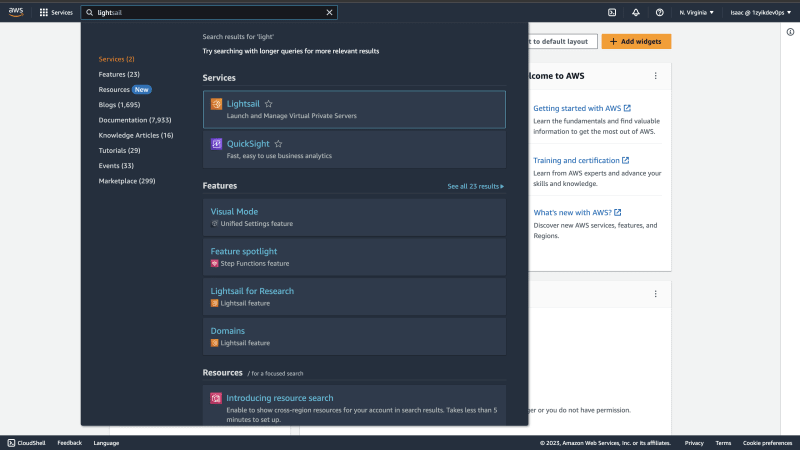The image size is (800, 450).
Task: Click the Unified Settings feature icon
Action: pyautogui.click(x=214, y=223)
